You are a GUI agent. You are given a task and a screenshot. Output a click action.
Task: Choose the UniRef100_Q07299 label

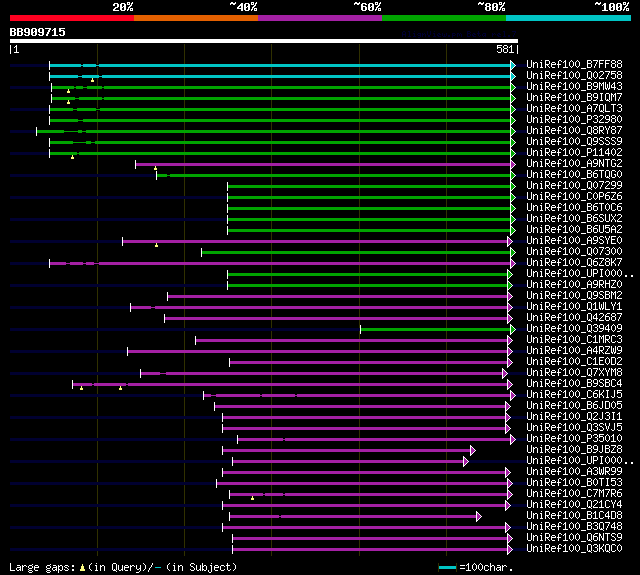tap(574, 186)
